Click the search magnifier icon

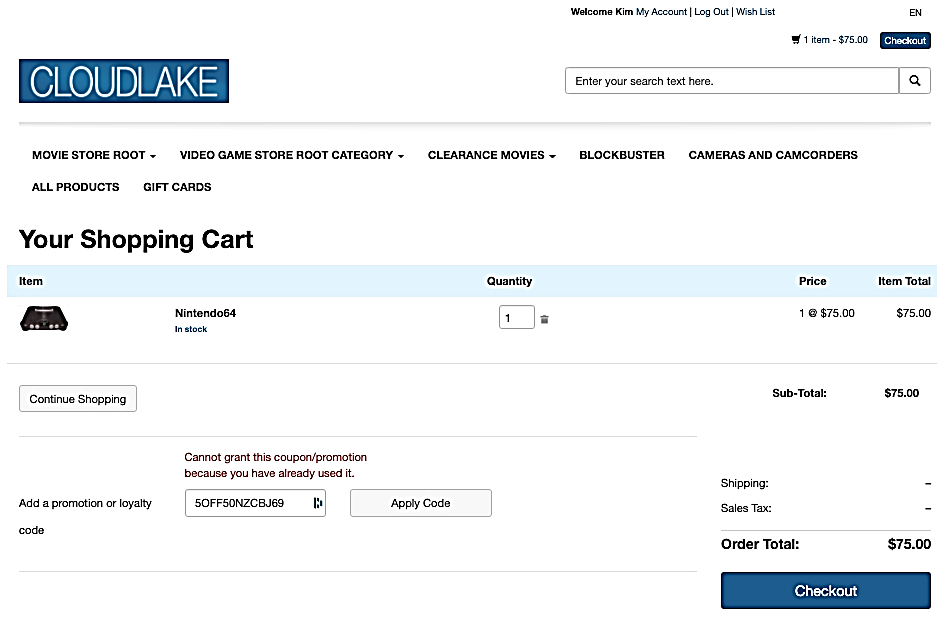914,81
